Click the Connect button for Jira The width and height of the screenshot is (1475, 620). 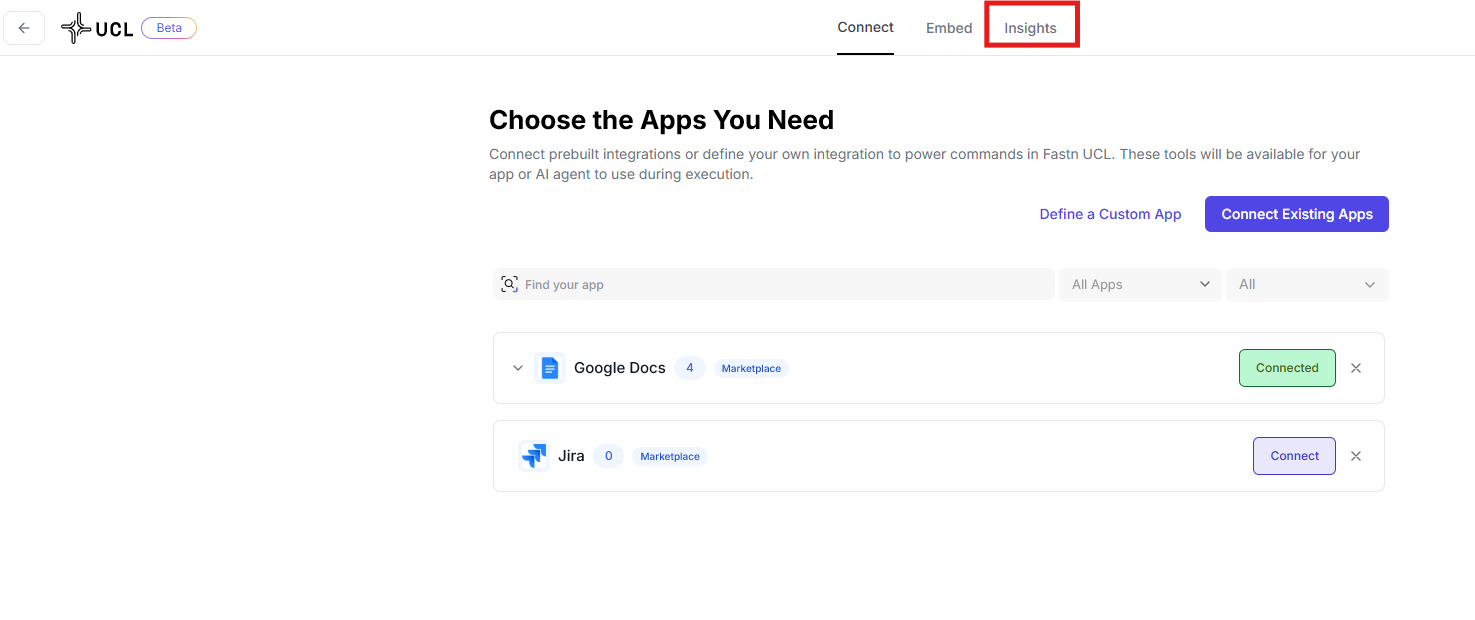pyautogui.click(x=1294, y=456)
